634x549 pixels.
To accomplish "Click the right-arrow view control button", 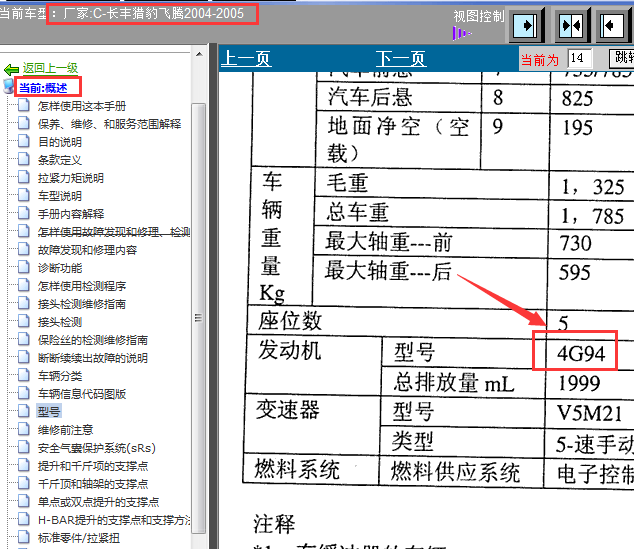I will pos(525,25).
